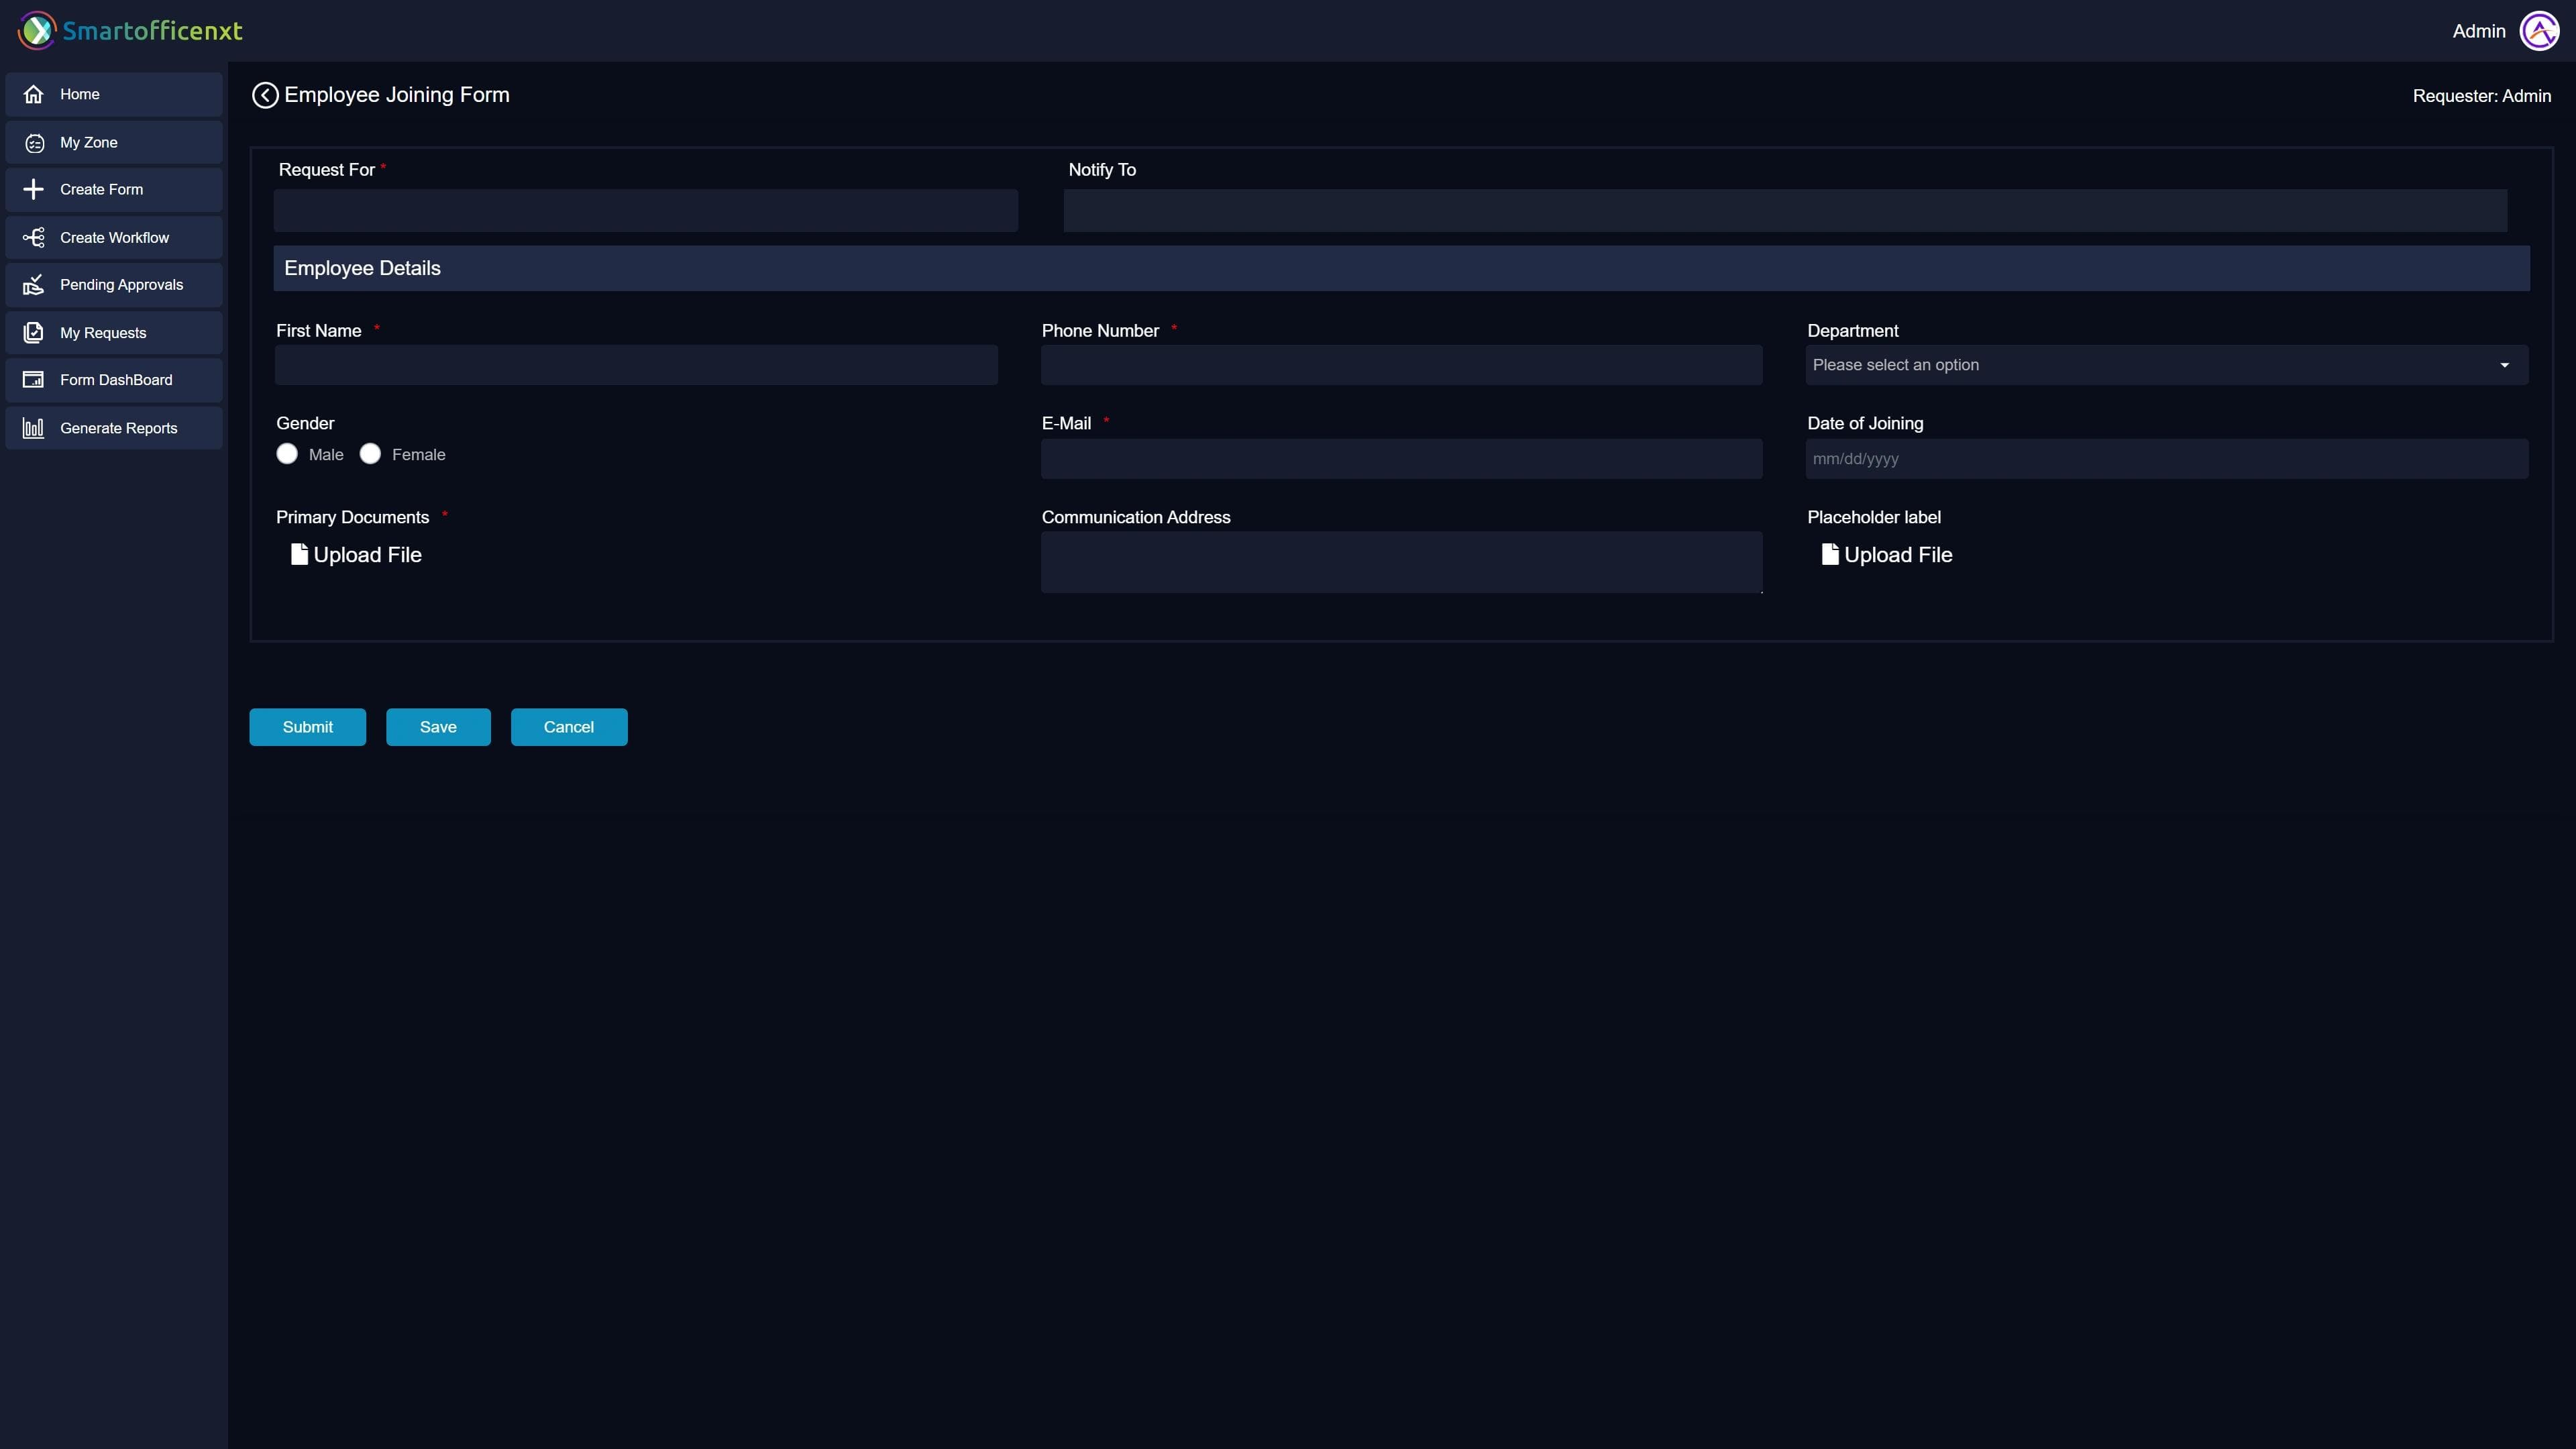Select the My Requests document icon
Viewport: 2576px width, 1449px height.
[x=35, y=332]
